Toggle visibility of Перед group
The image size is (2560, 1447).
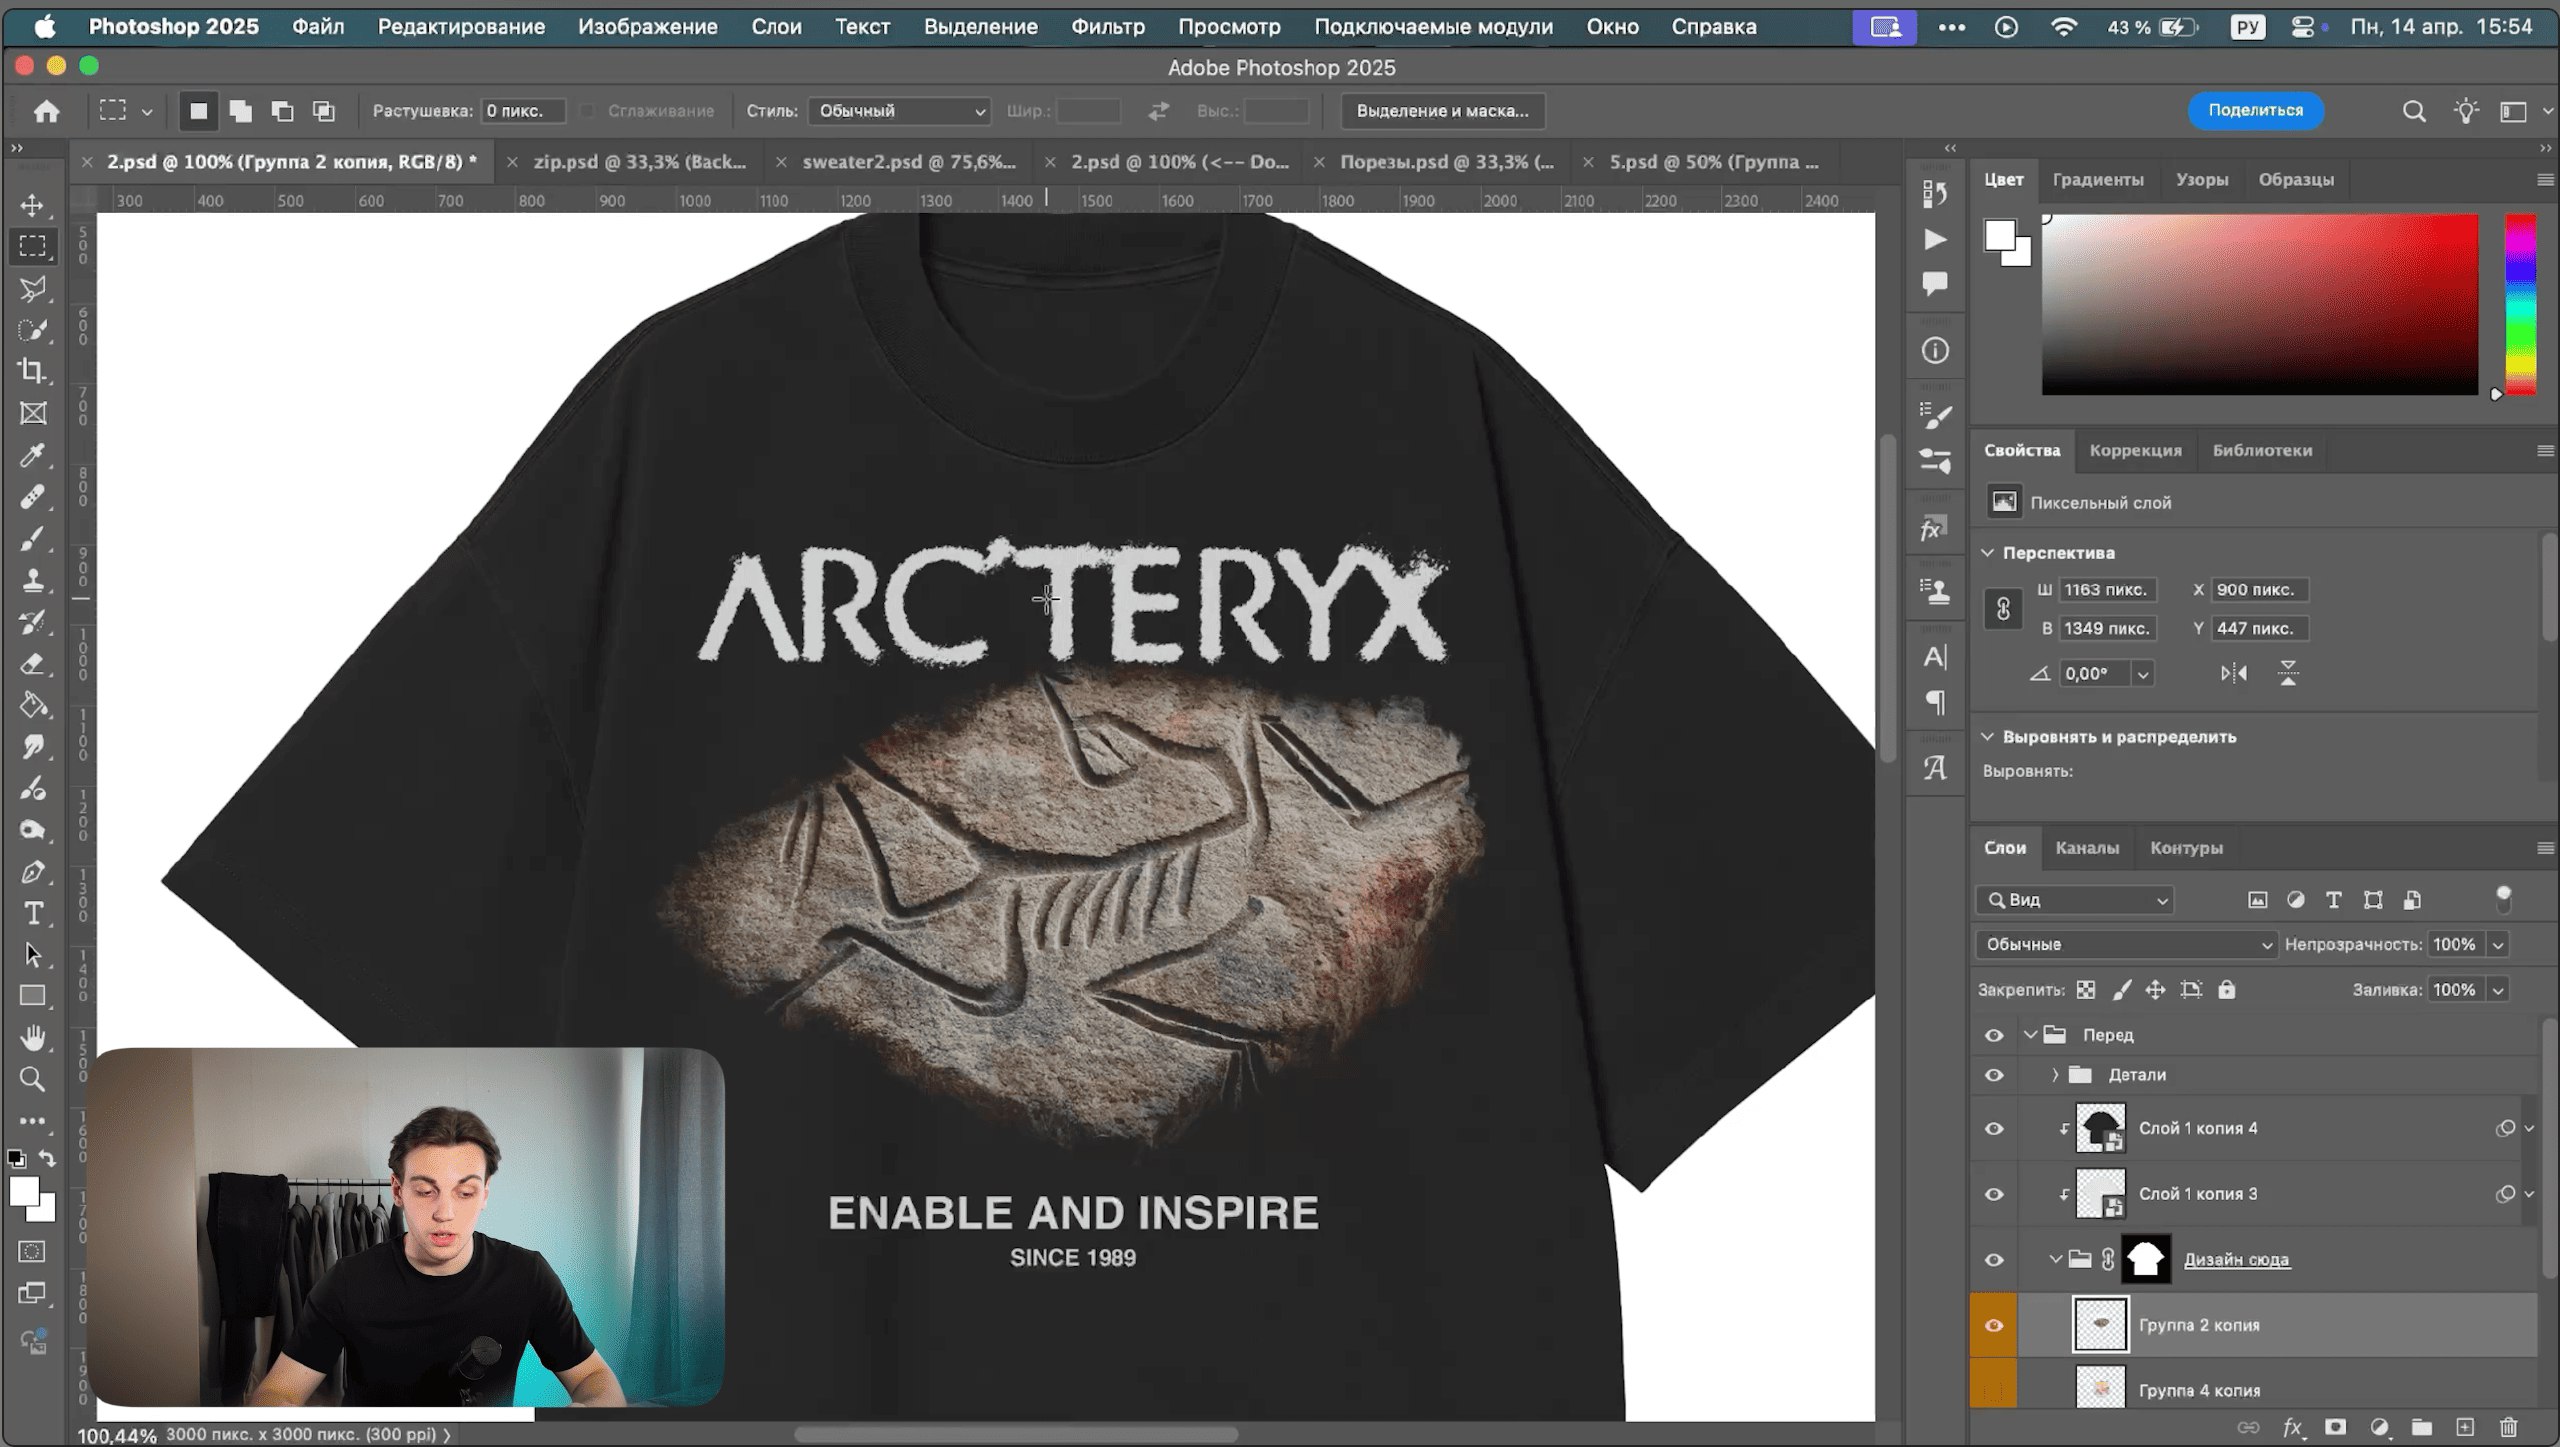coord(1993,1035)
